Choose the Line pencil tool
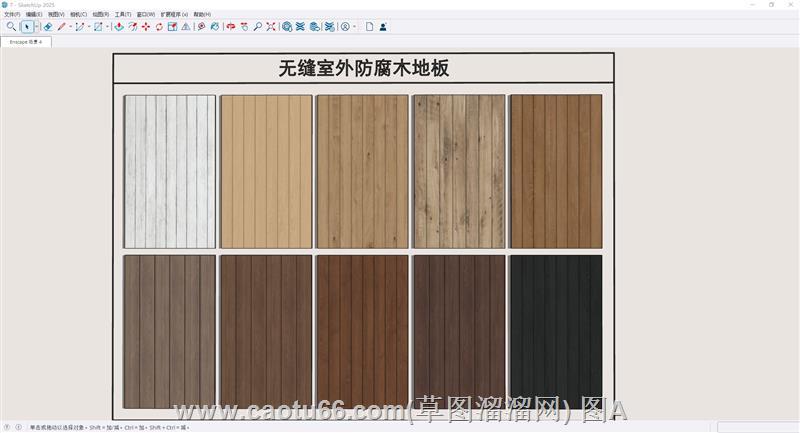Viewport: 800px width, 433px height. pyautogui.click(x=62, y=27)
